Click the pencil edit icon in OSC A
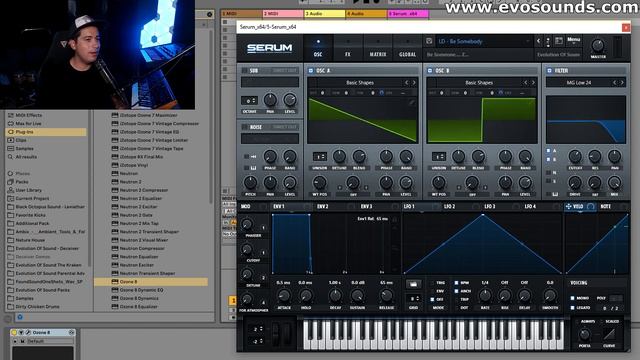This screenshot has height=360, width=640. pyautogui.click(x=411, y=102)
